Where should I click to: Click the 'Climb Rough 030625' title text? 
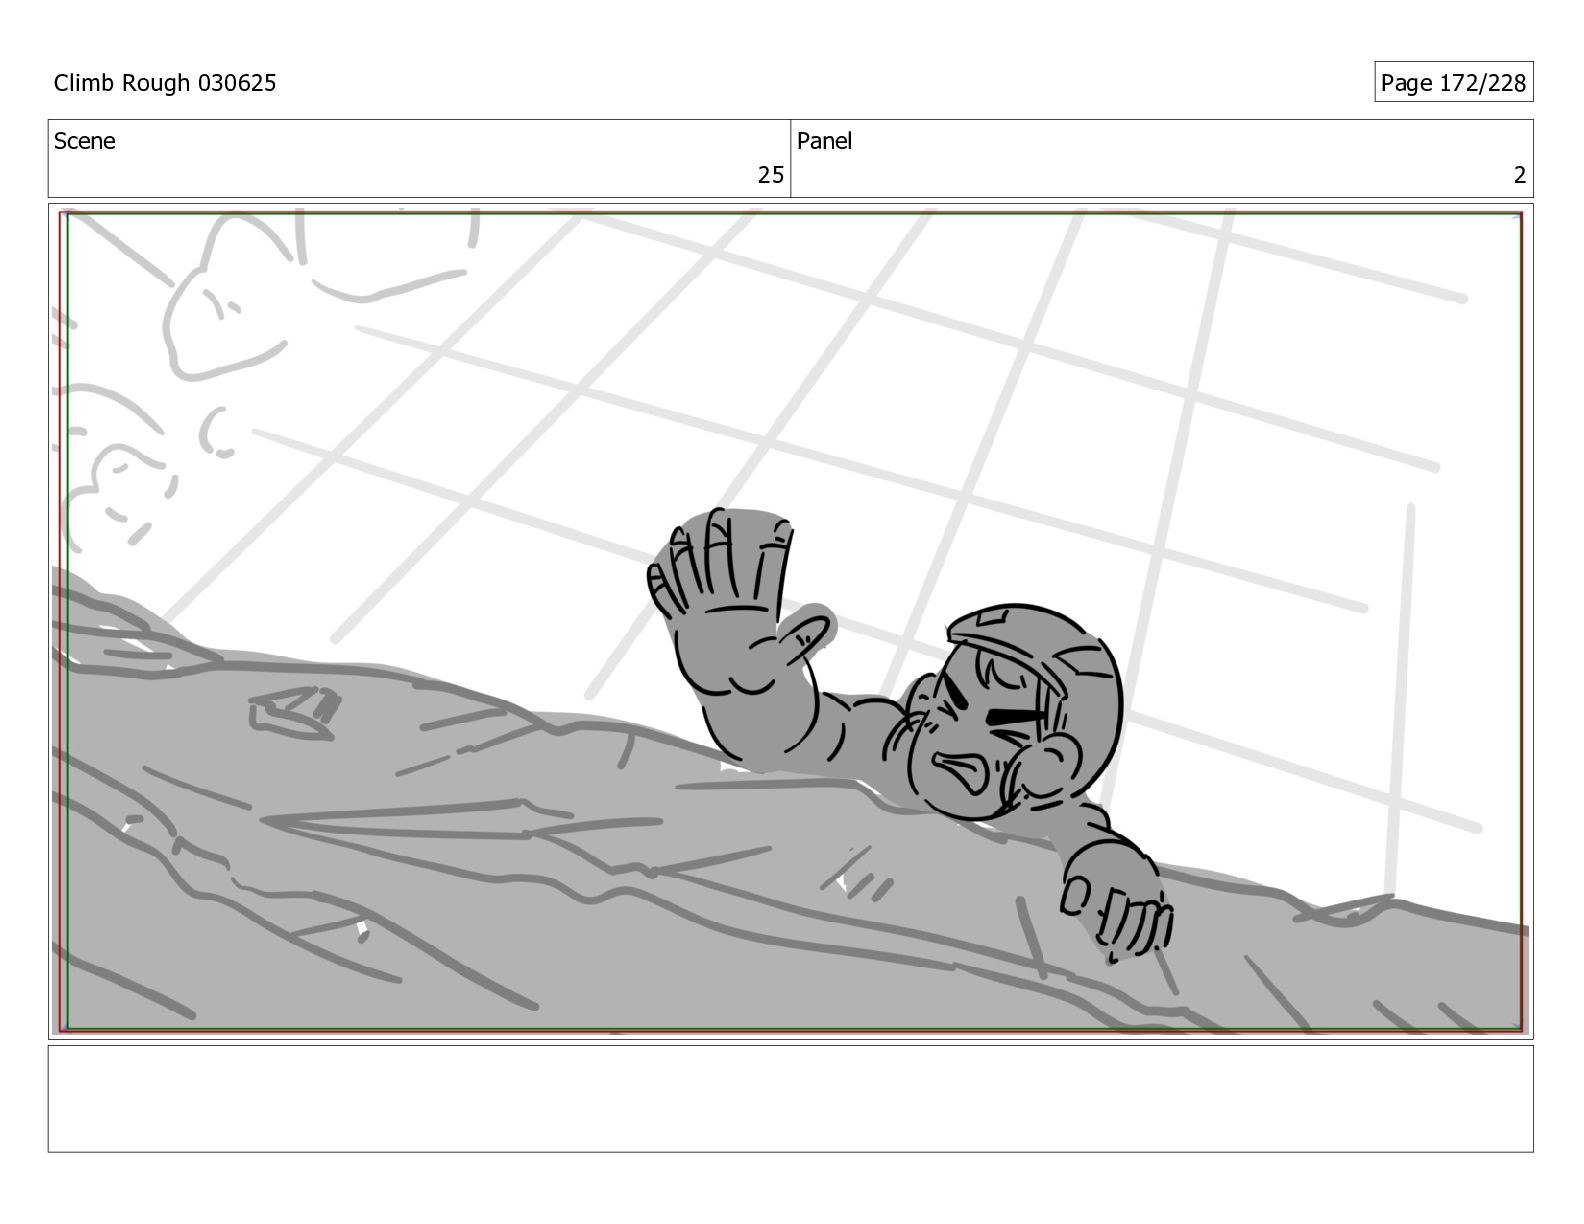coord(165,83)
